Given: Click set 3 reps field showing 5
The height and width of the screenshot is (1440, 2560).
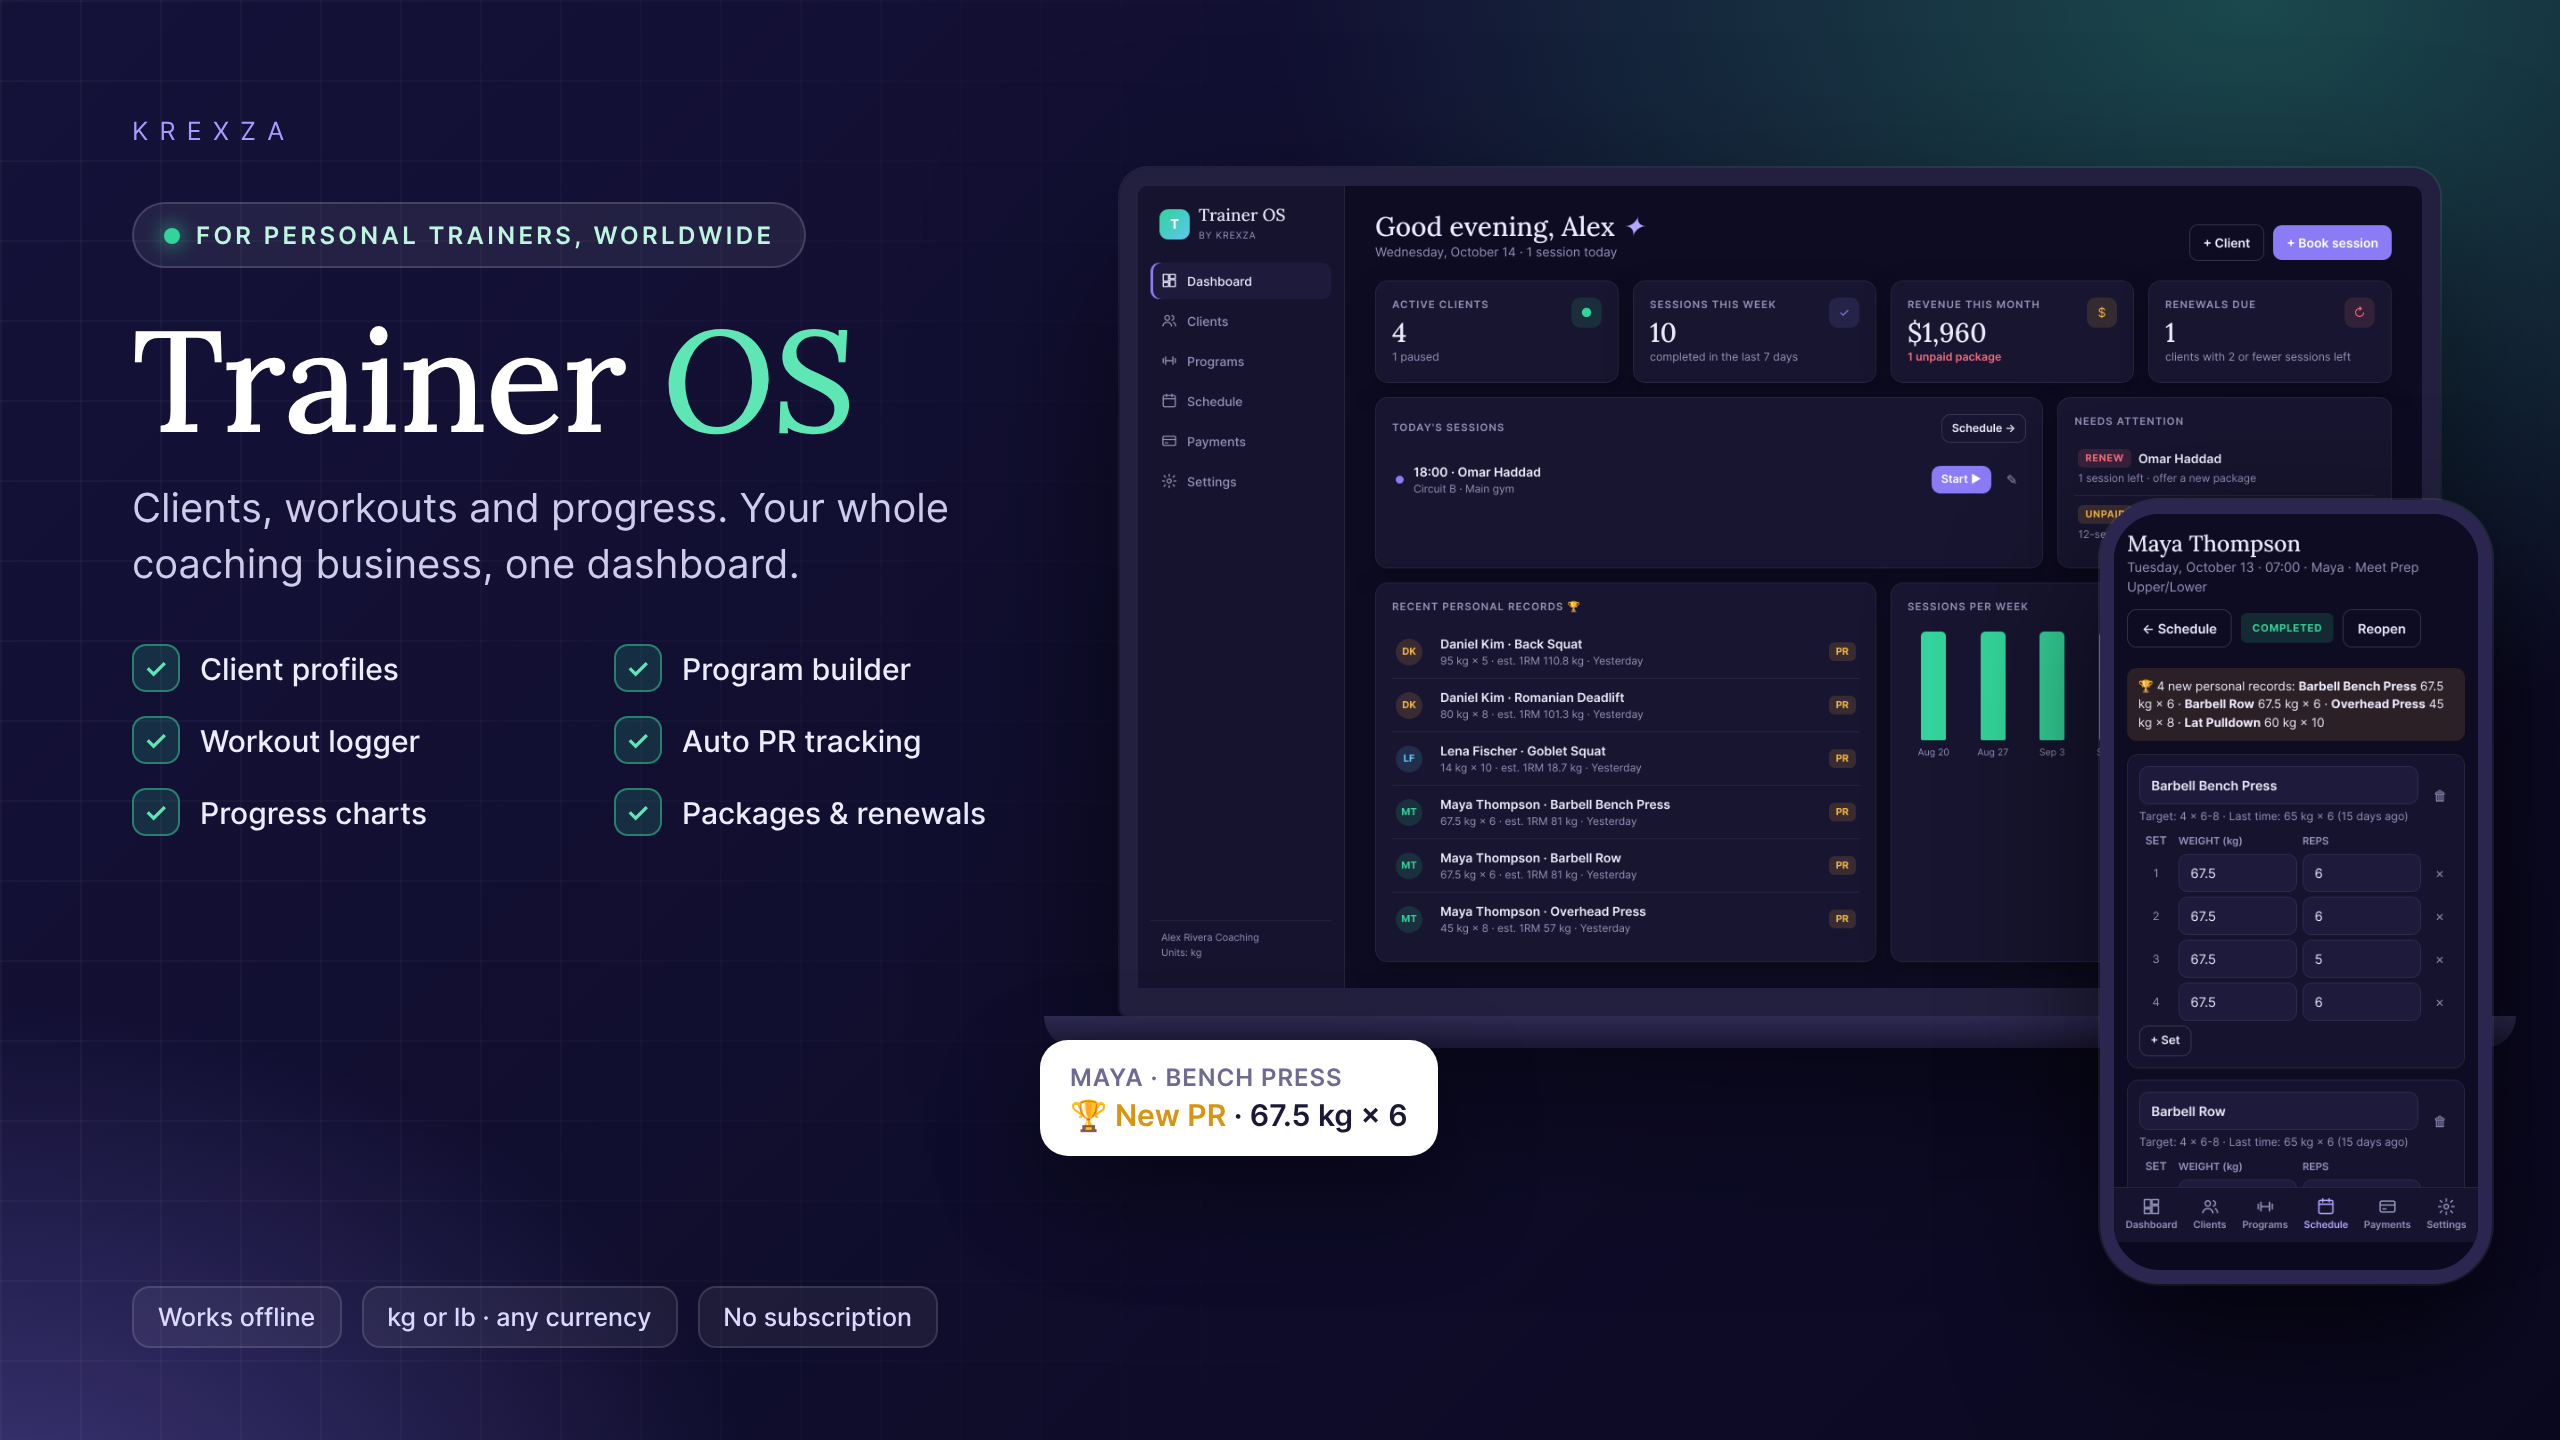Looking at the screenshot, I should pyautogui.click(x=2361, y=959).
